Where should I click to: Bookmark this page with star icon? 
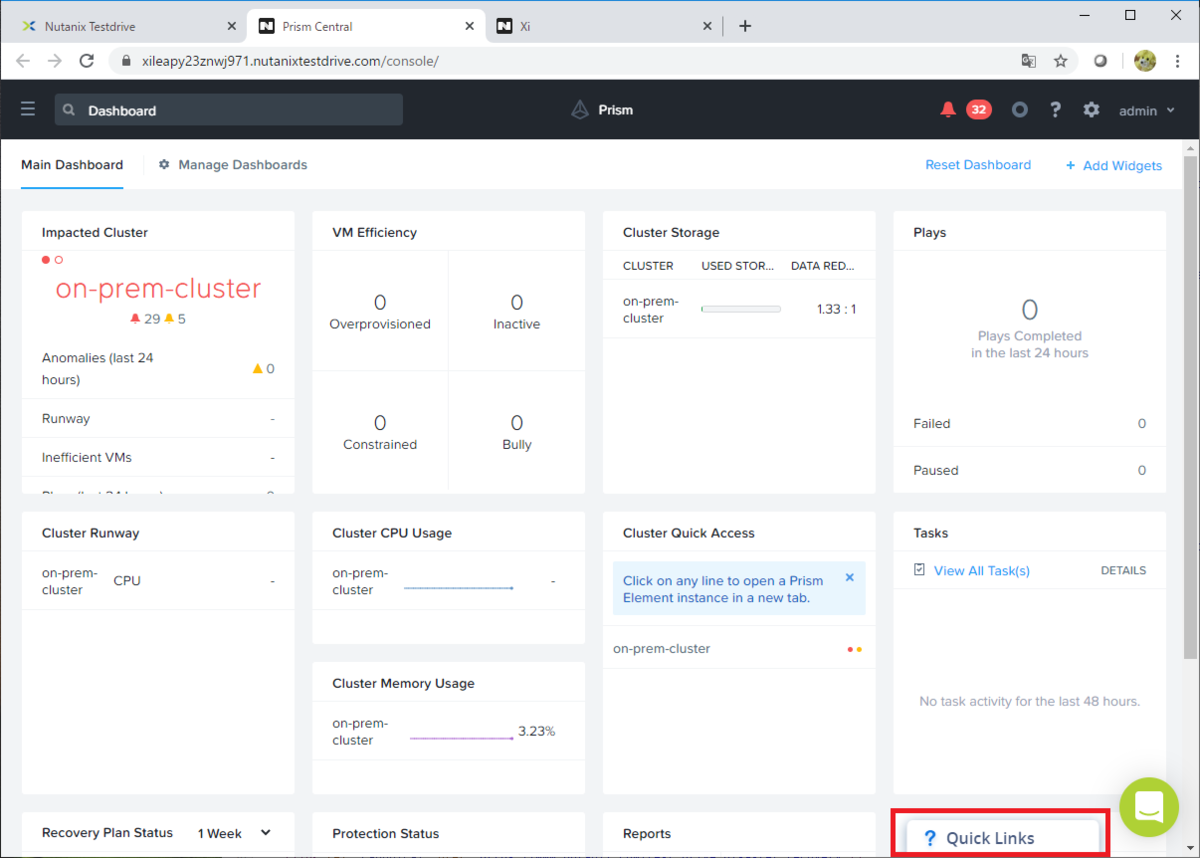tap(1061, 61)
